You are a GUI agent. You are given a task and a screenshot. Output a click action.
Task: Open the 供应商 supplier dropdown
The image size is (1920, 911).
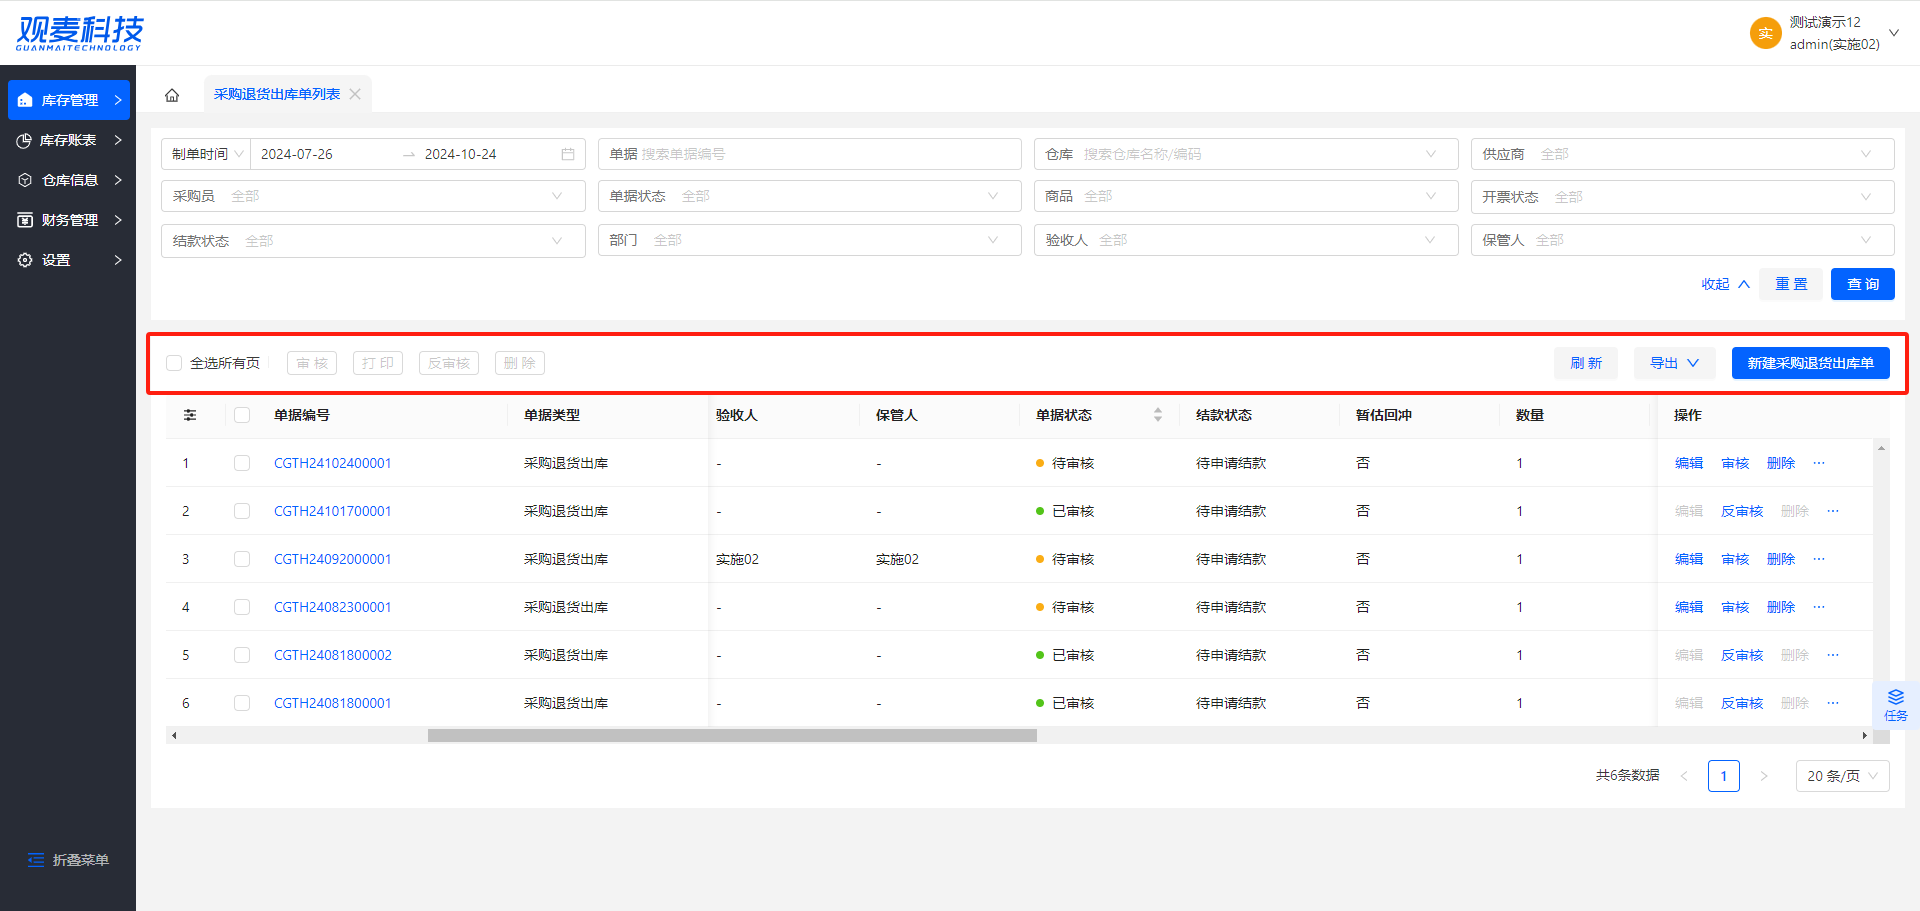pyautogui.click(x=1682, y=154)
